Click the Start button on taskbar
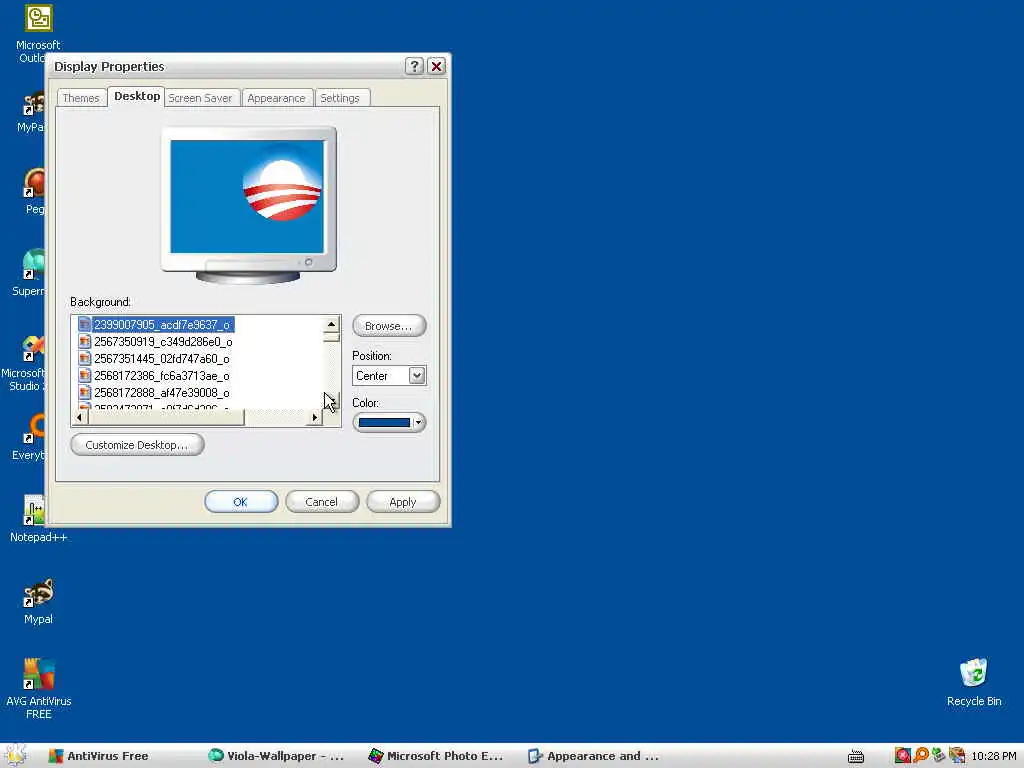Viewport: 1024px width, 768px height. coord(15,756)
